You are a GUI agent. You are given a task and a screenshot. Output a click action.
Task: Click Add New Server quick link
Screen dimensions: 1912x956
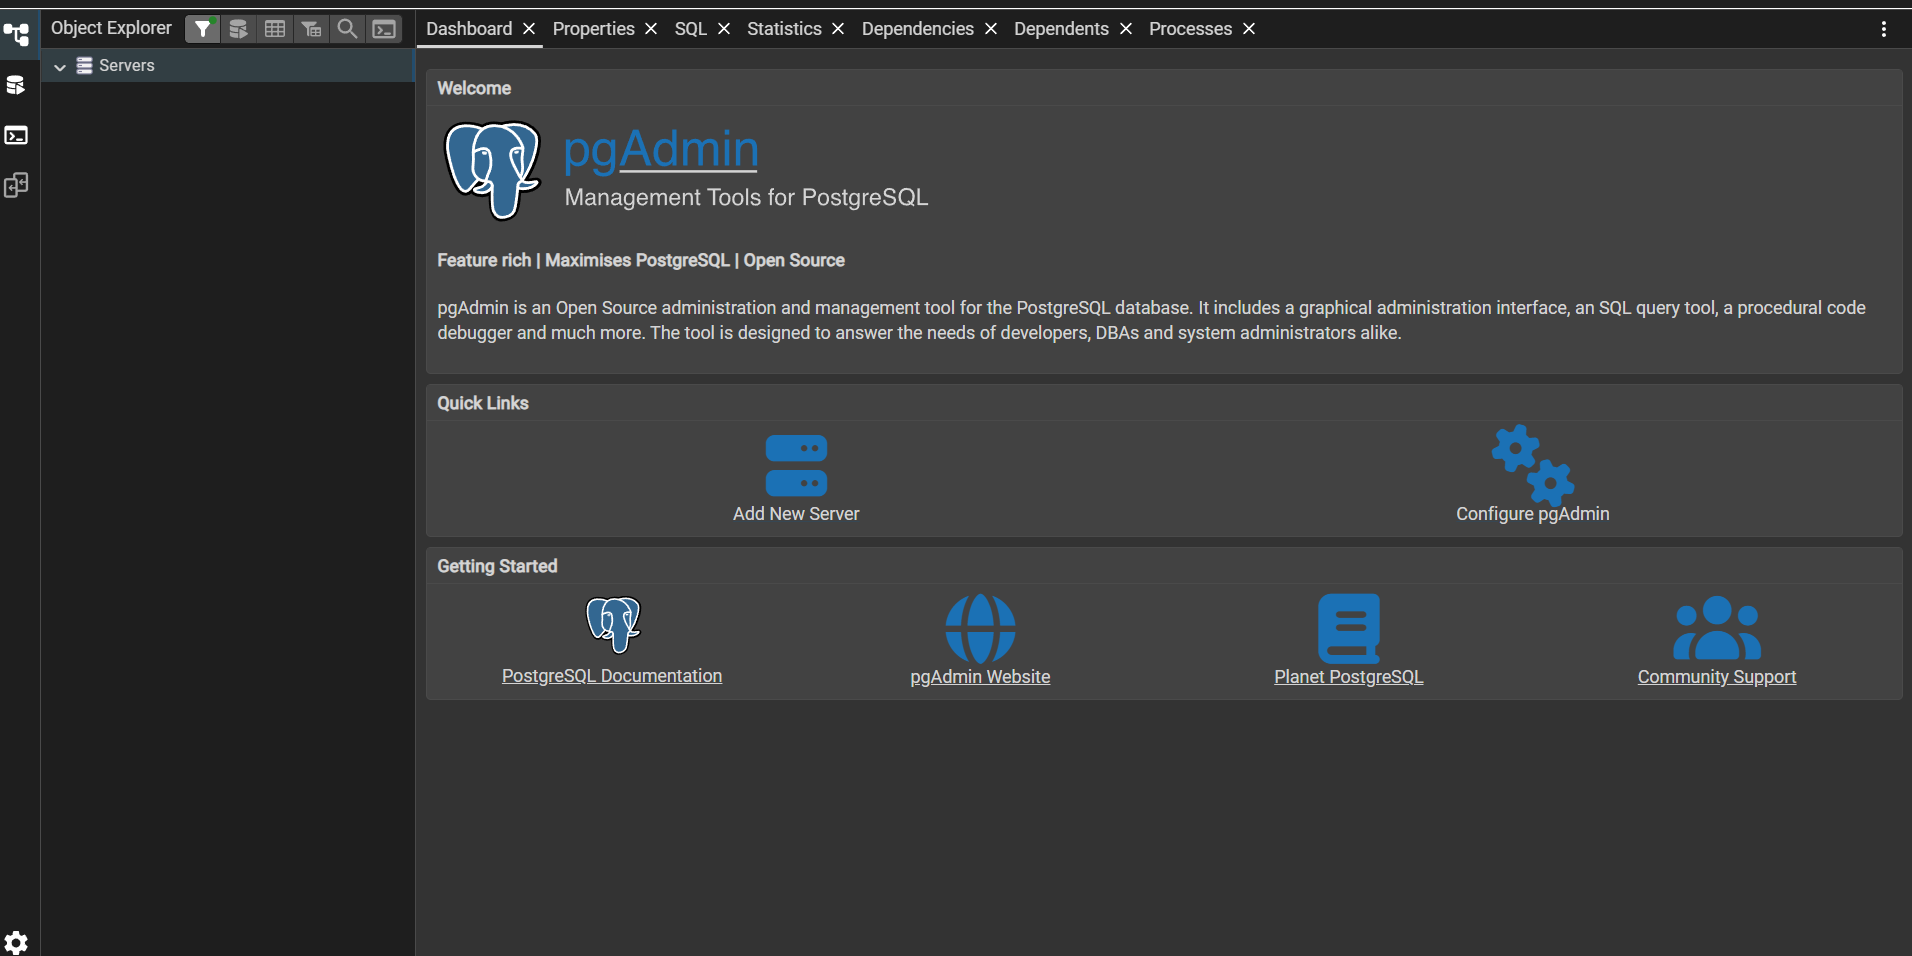796,478
